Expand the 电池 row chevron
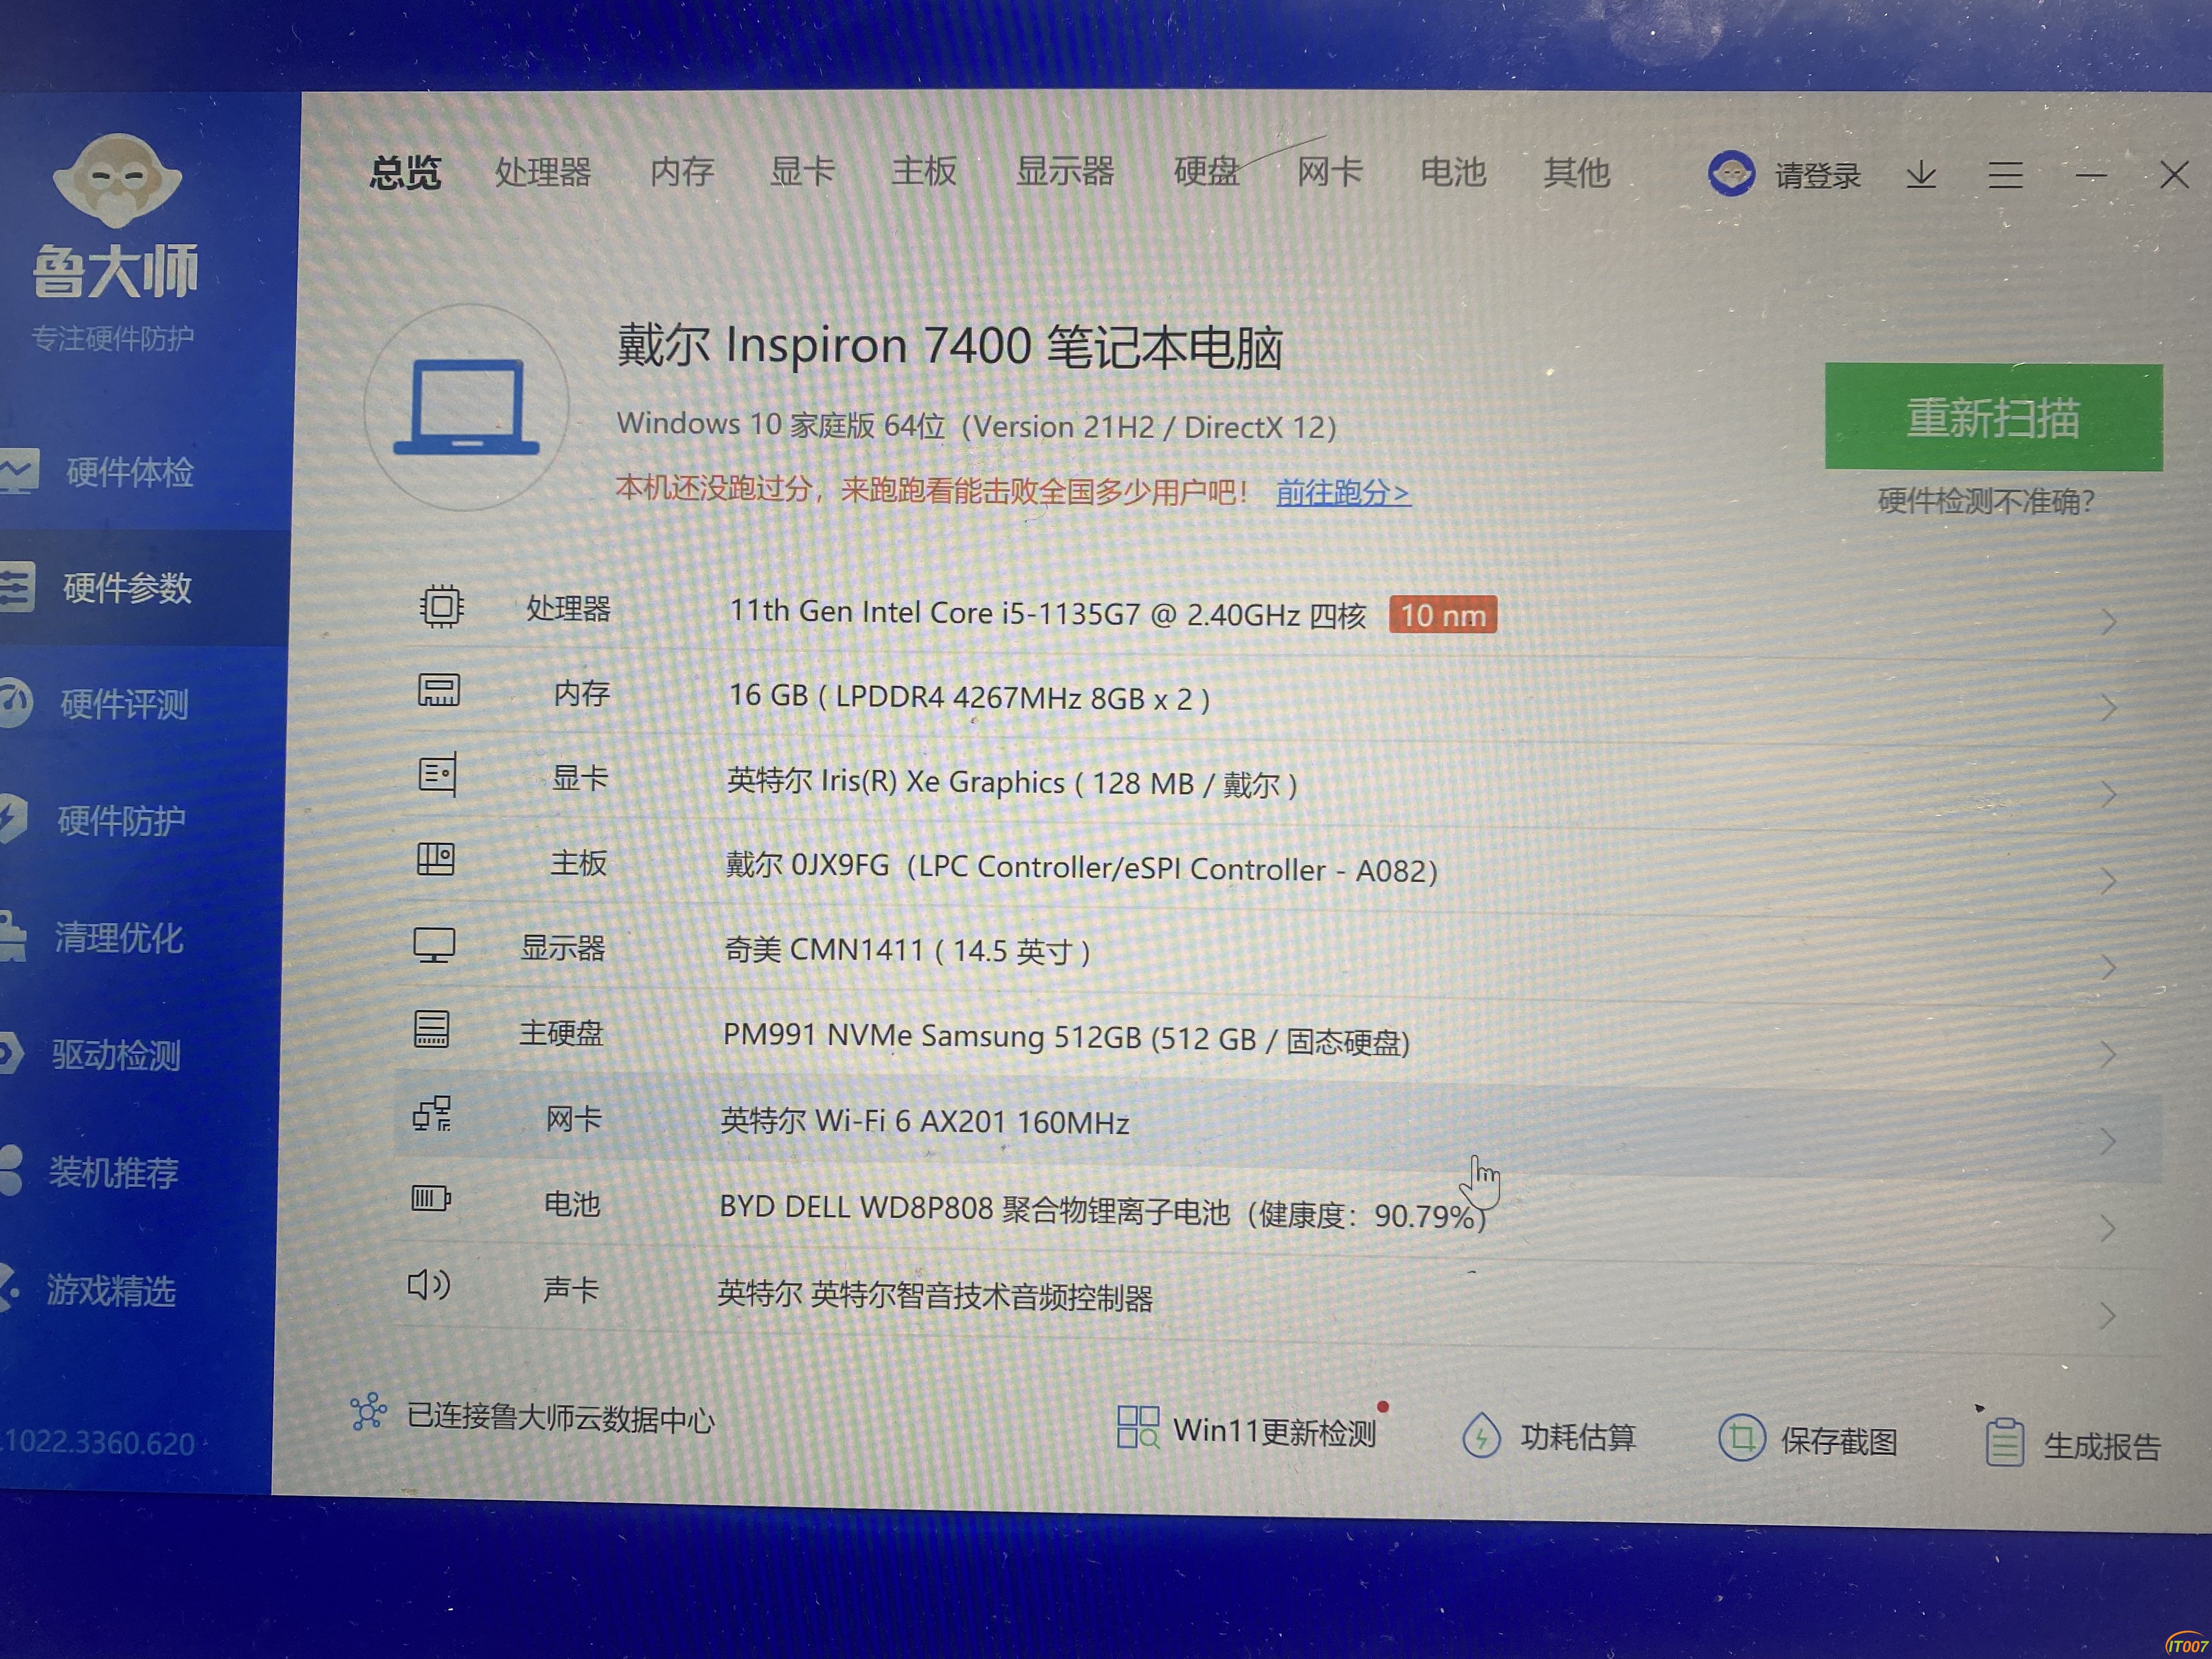 (x=2108, y=1228)
